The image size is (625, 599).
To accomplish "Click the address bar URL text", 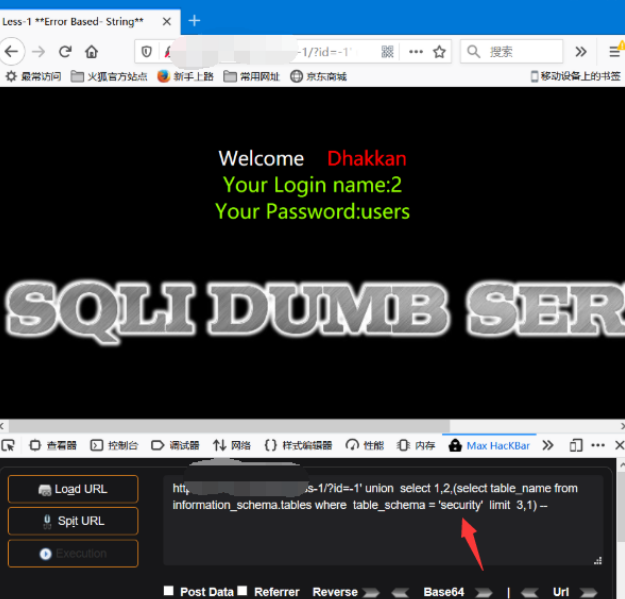I will click(325, 52).
